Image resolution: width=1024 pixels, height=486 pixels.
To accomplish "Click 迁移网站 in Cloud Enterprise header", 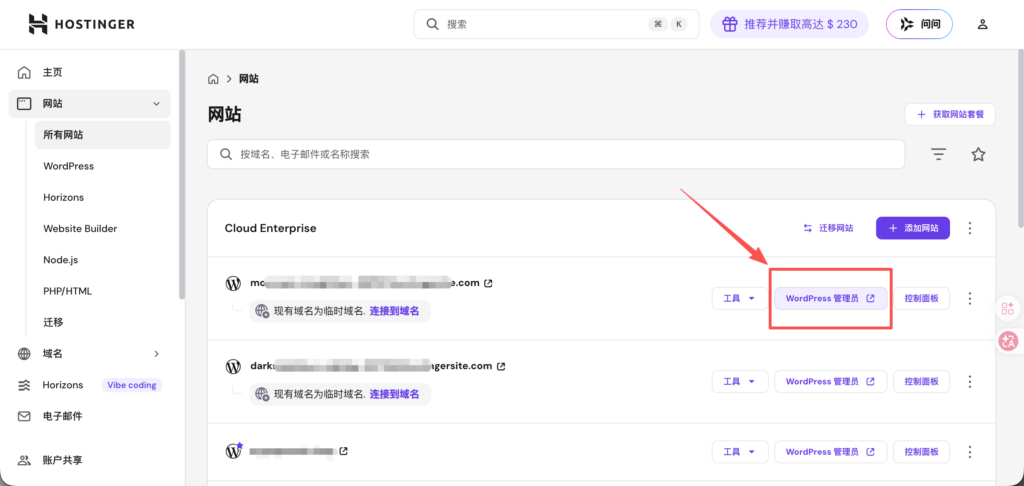I will pyautogui.click(x=828, y=228).
